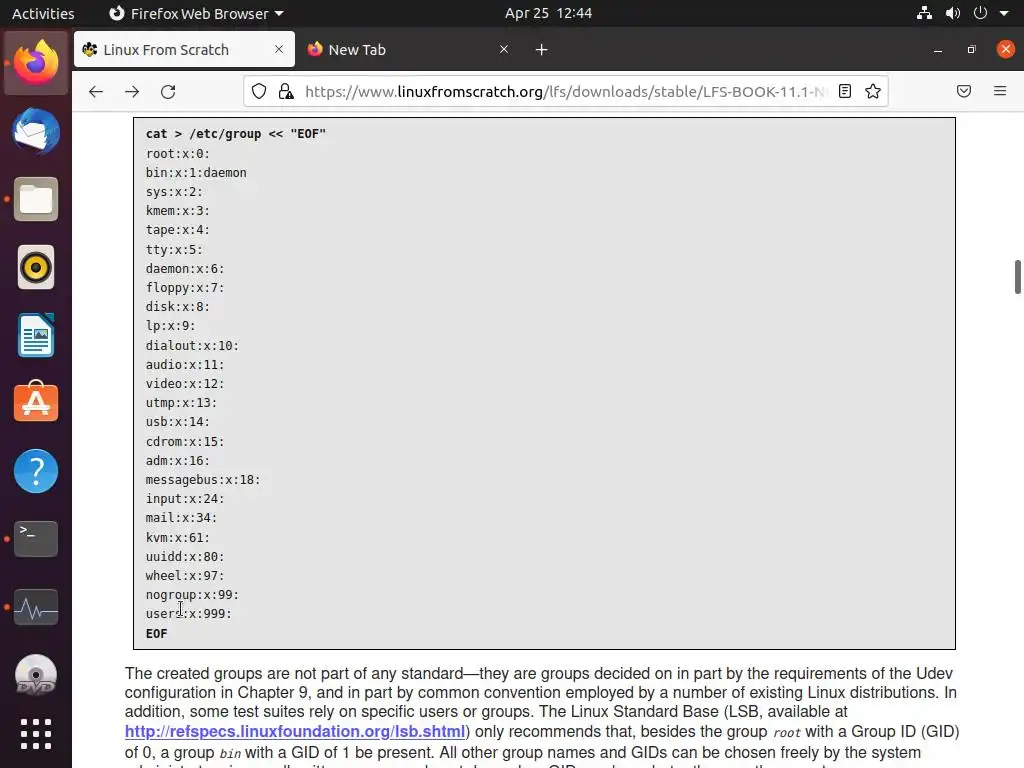Click the 'nogroup:x:99:' line
Screen dimensions: 1024x768
point(192,595)
